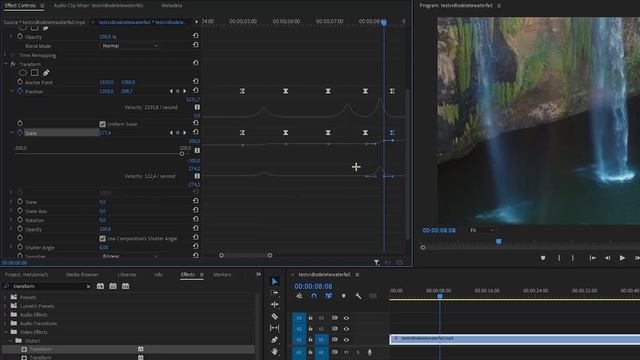Reset the Anchor Point parameter

pos(196,81)
